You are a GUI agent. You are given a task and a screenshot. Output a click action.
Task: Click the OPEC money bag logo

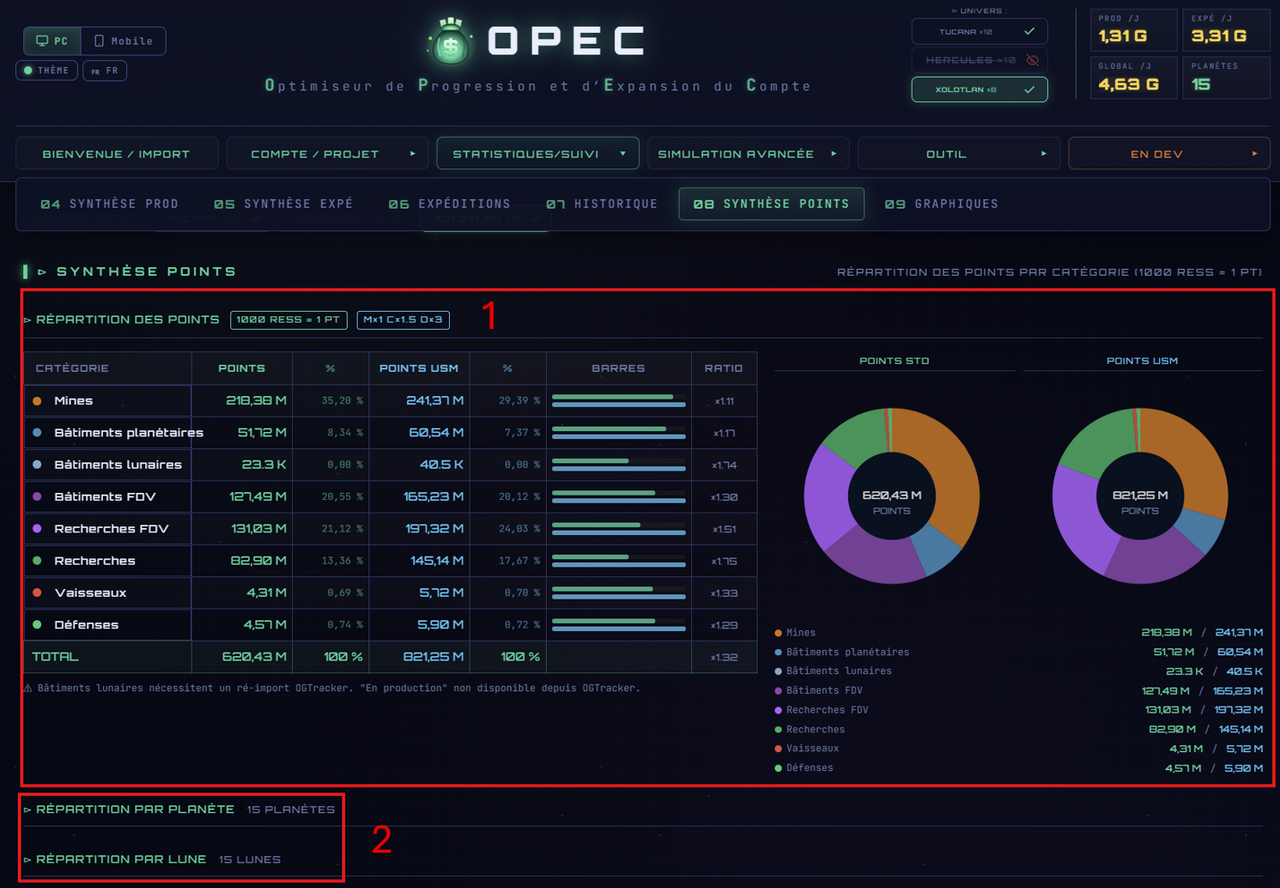point(451,41)
